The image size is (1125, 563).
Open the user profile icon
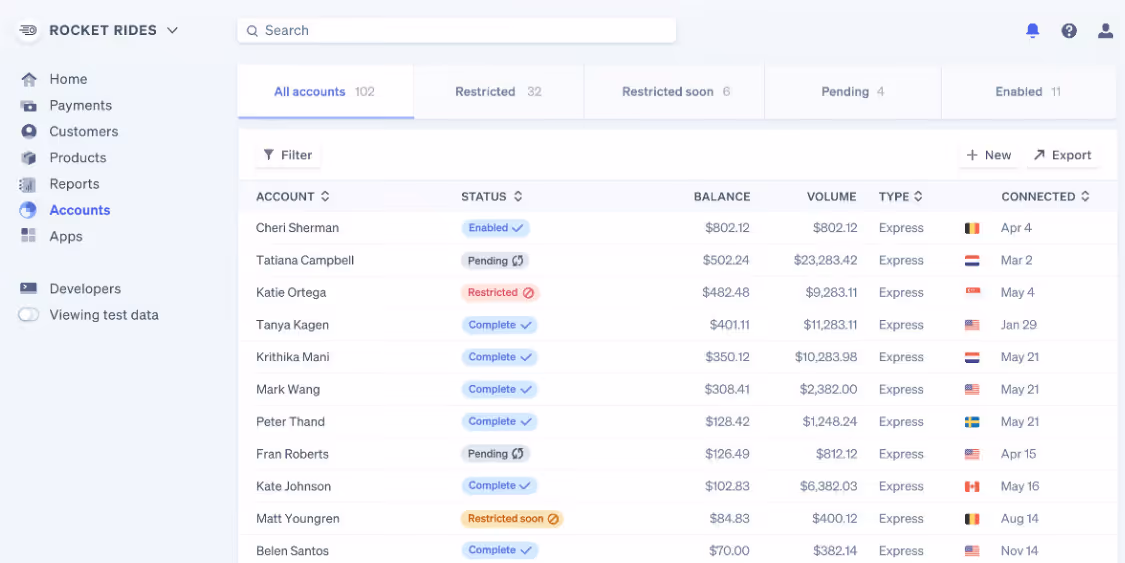[x=1106, y=31]
